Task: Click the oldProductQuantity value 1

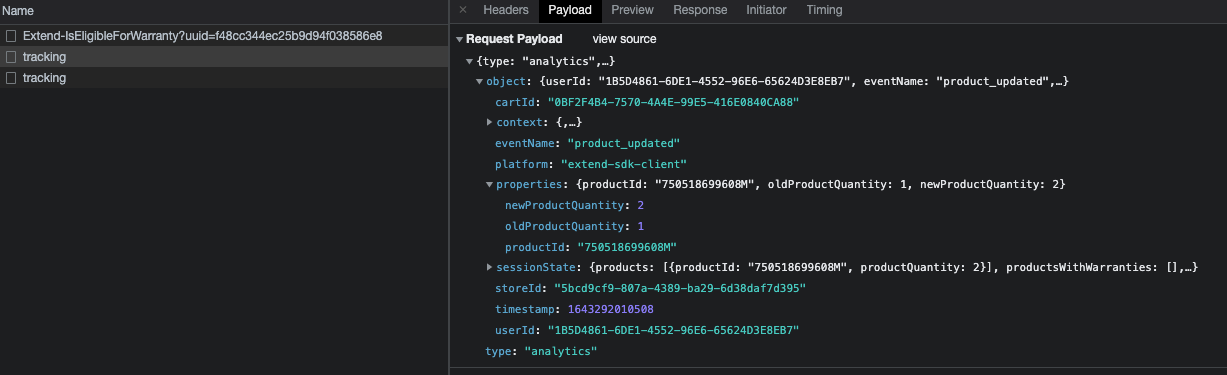Action: point(640,226)
